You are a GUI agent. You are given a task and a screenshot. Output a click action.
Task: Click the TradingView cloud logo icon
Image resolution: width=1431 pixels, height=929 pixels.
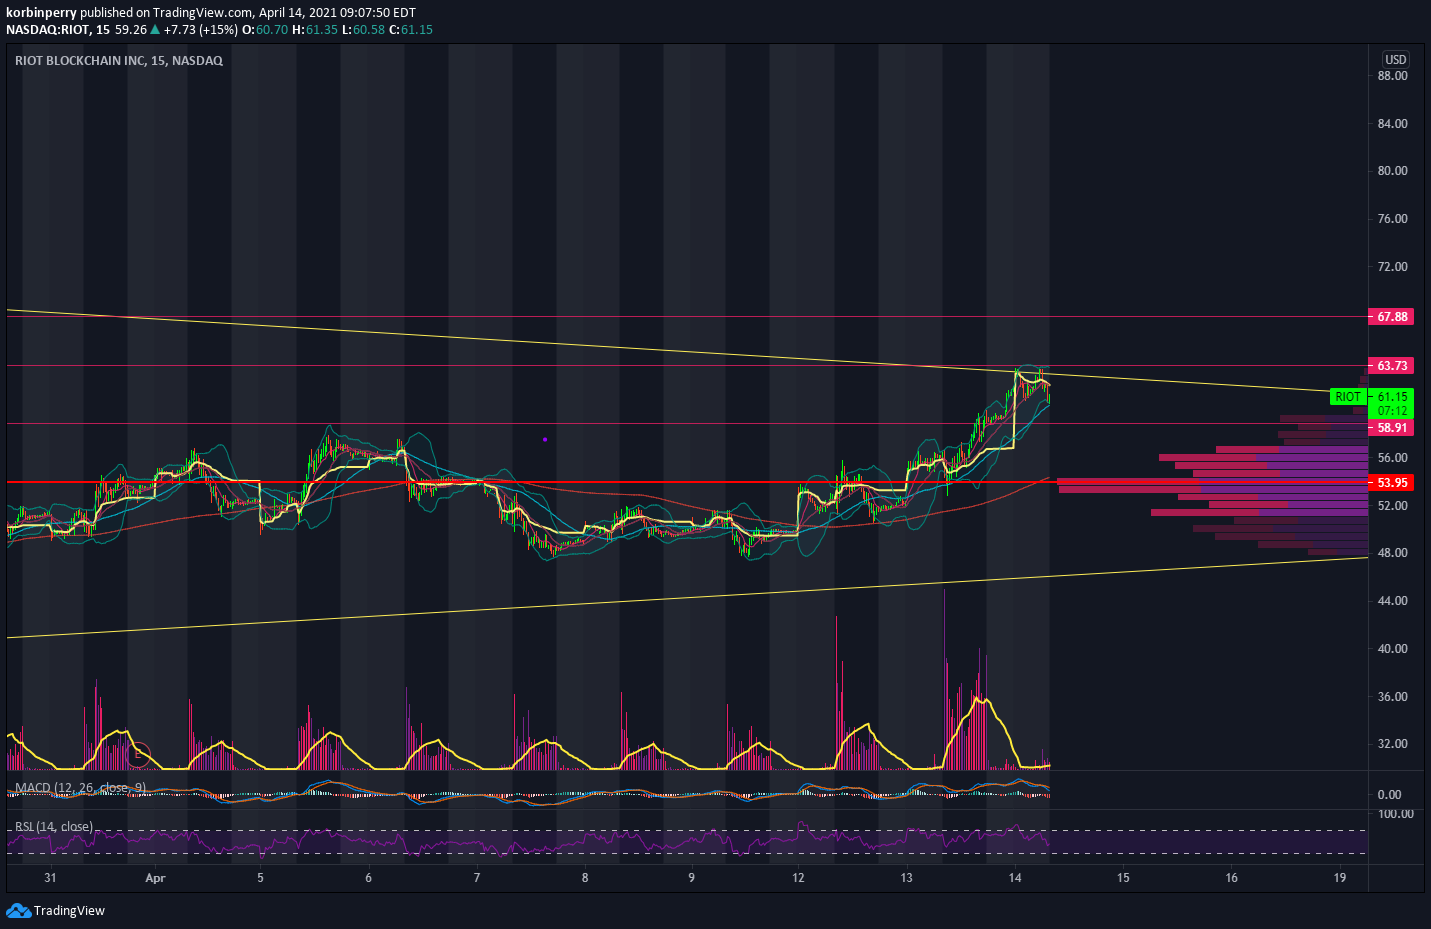(x=18, y=910)
